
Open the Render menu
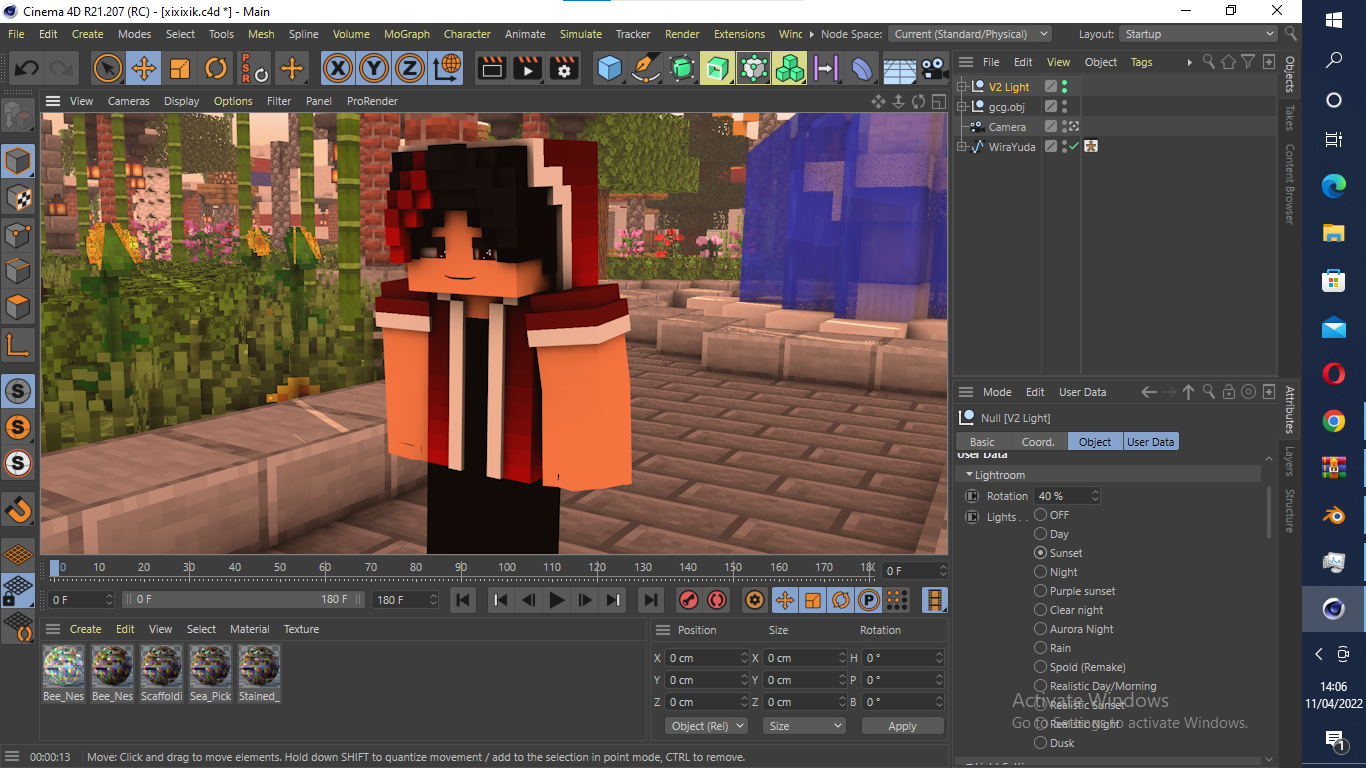[x=682, y=34]
